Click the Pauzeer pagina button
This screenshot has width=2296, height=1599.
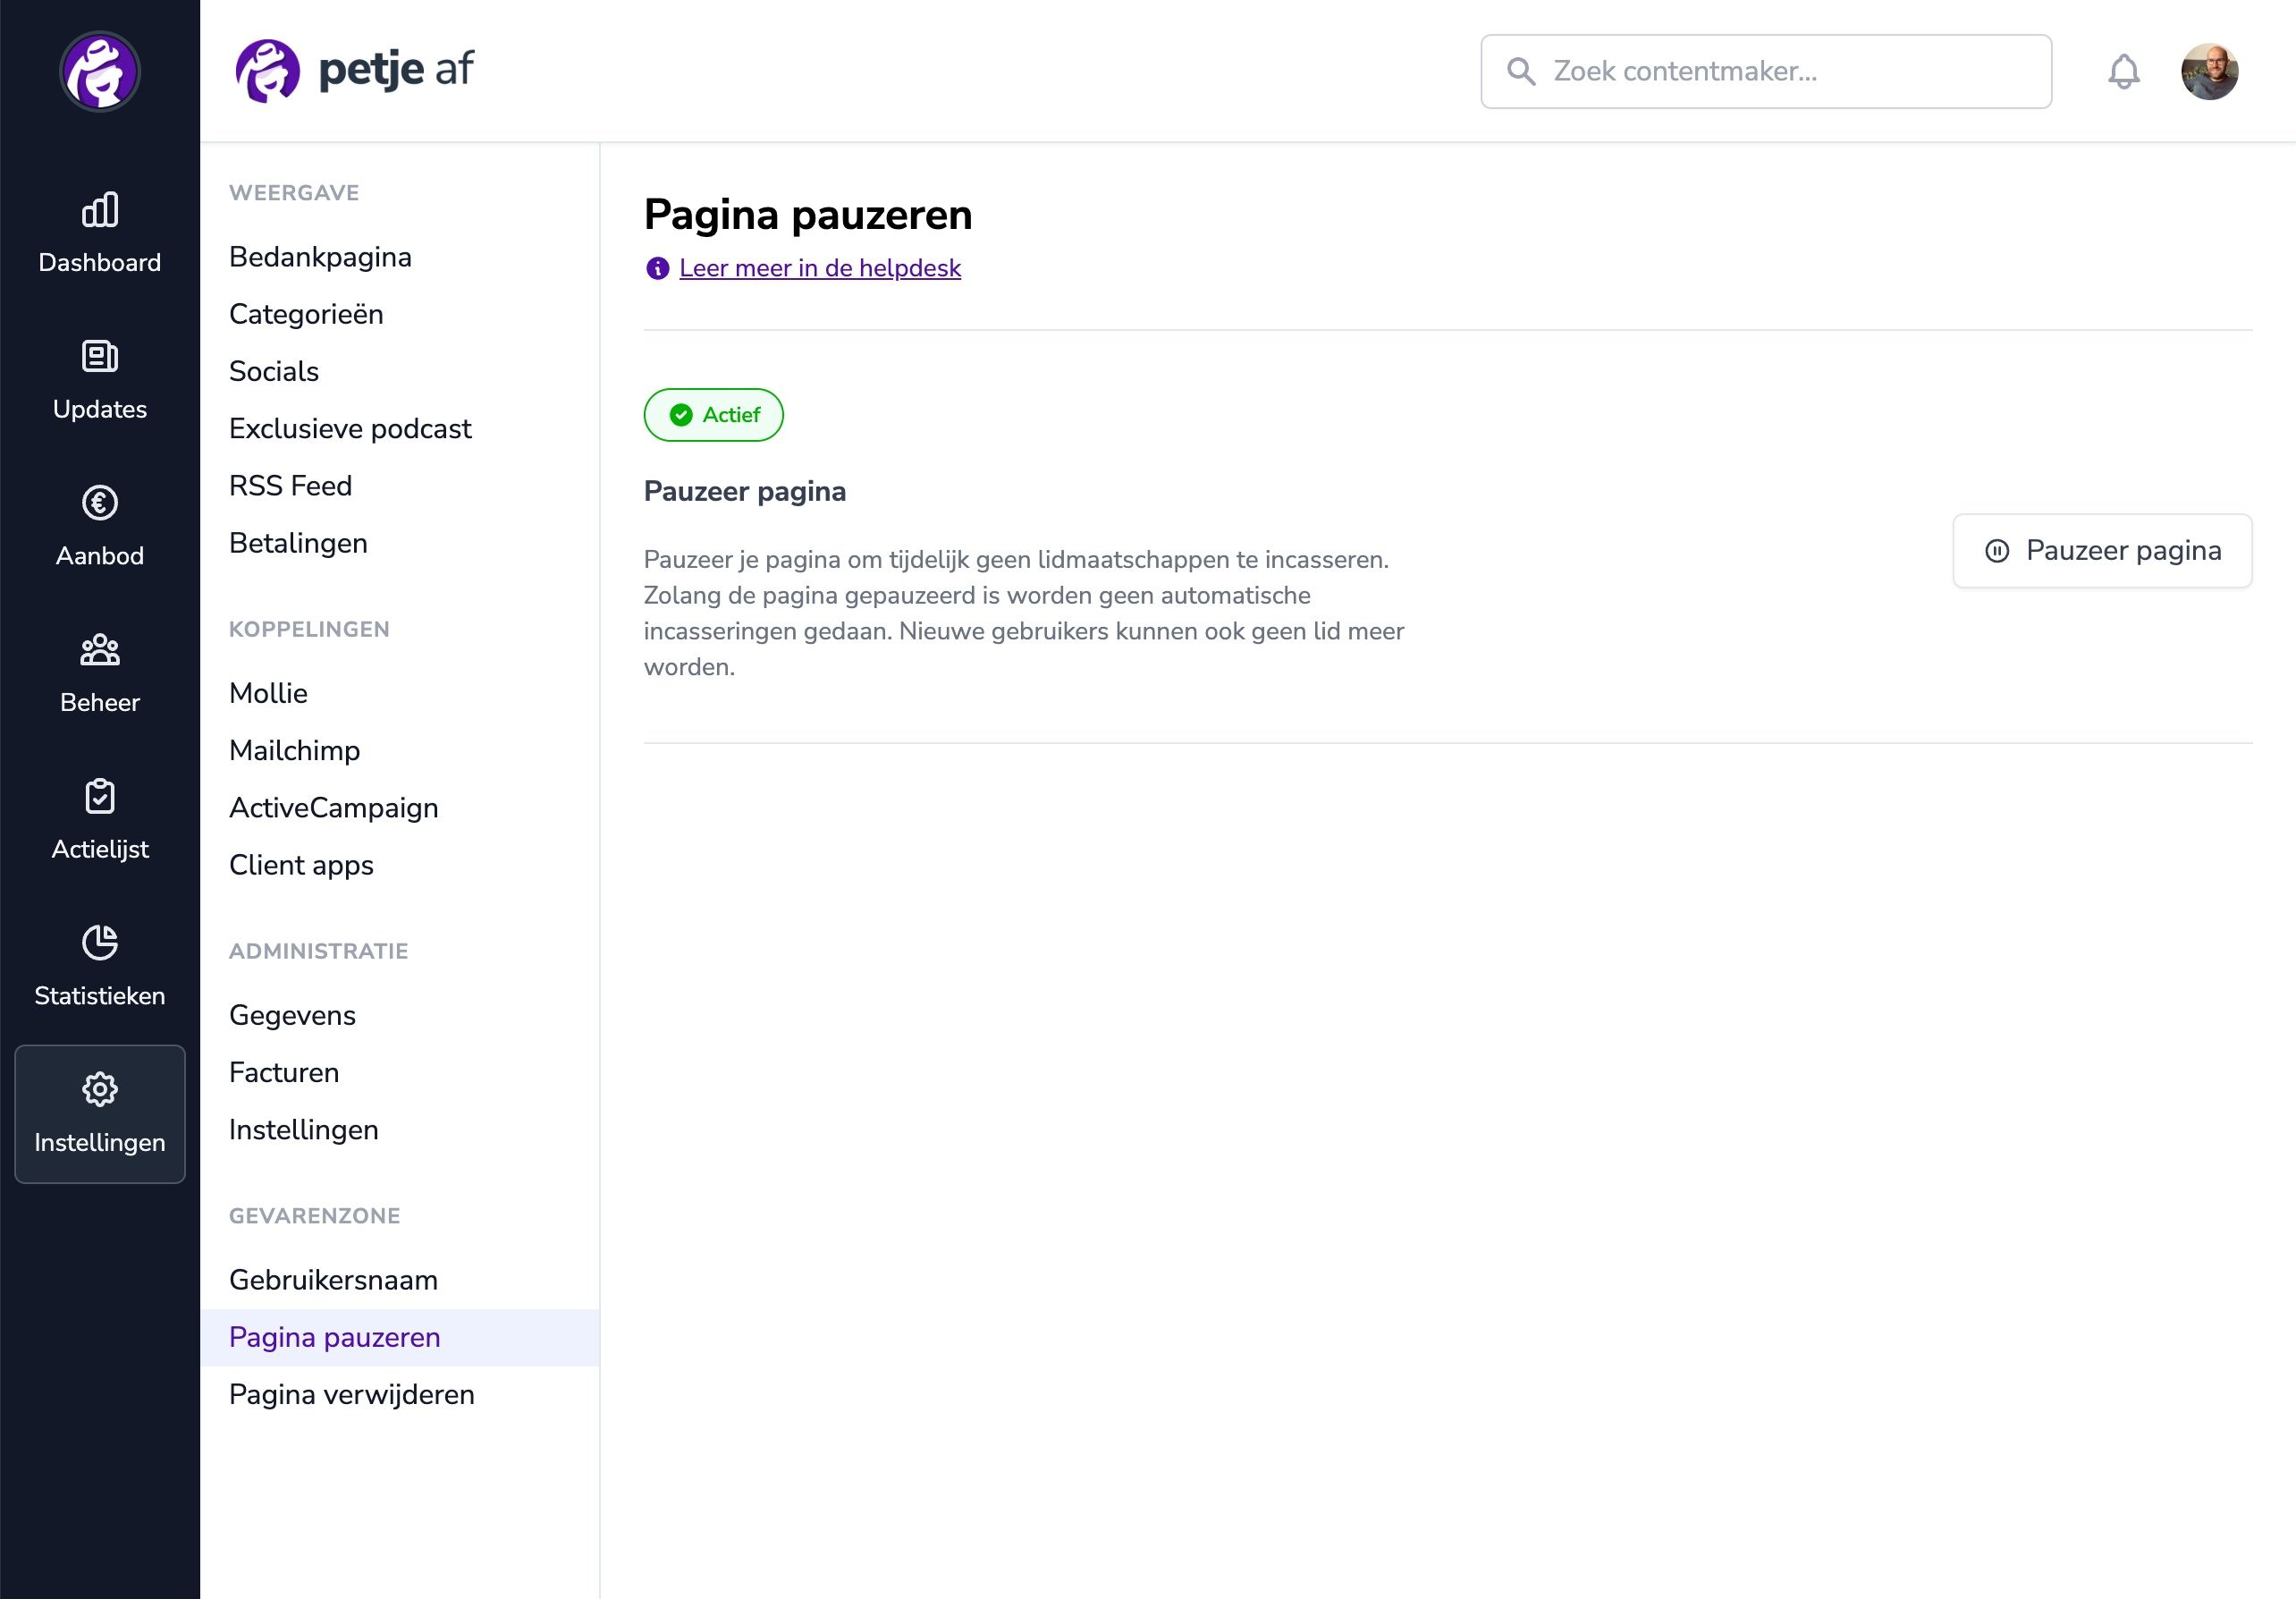click(2102, 551)
